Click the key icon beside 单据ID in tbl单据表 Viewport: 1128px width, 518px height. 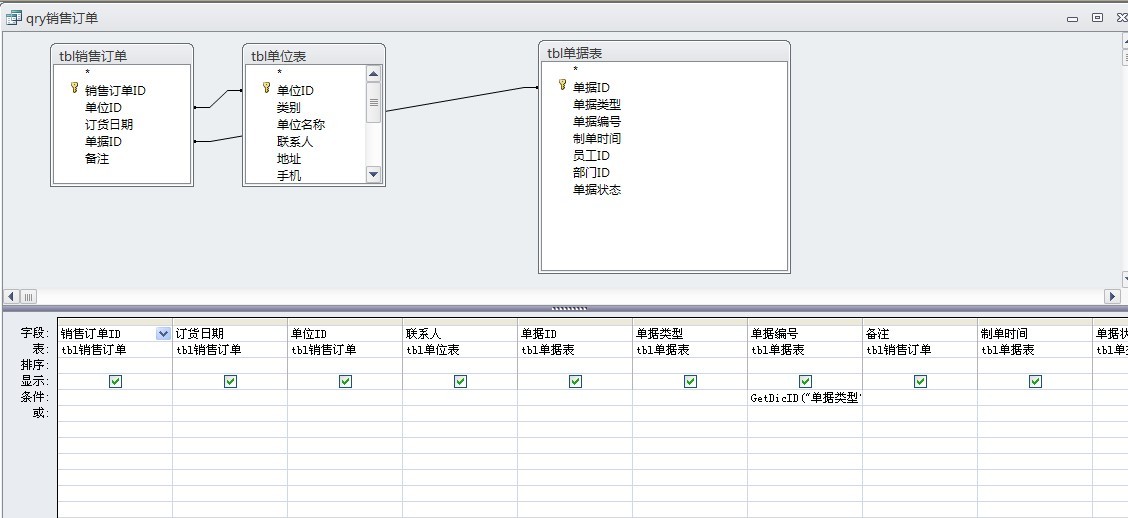tap(562, 86)
